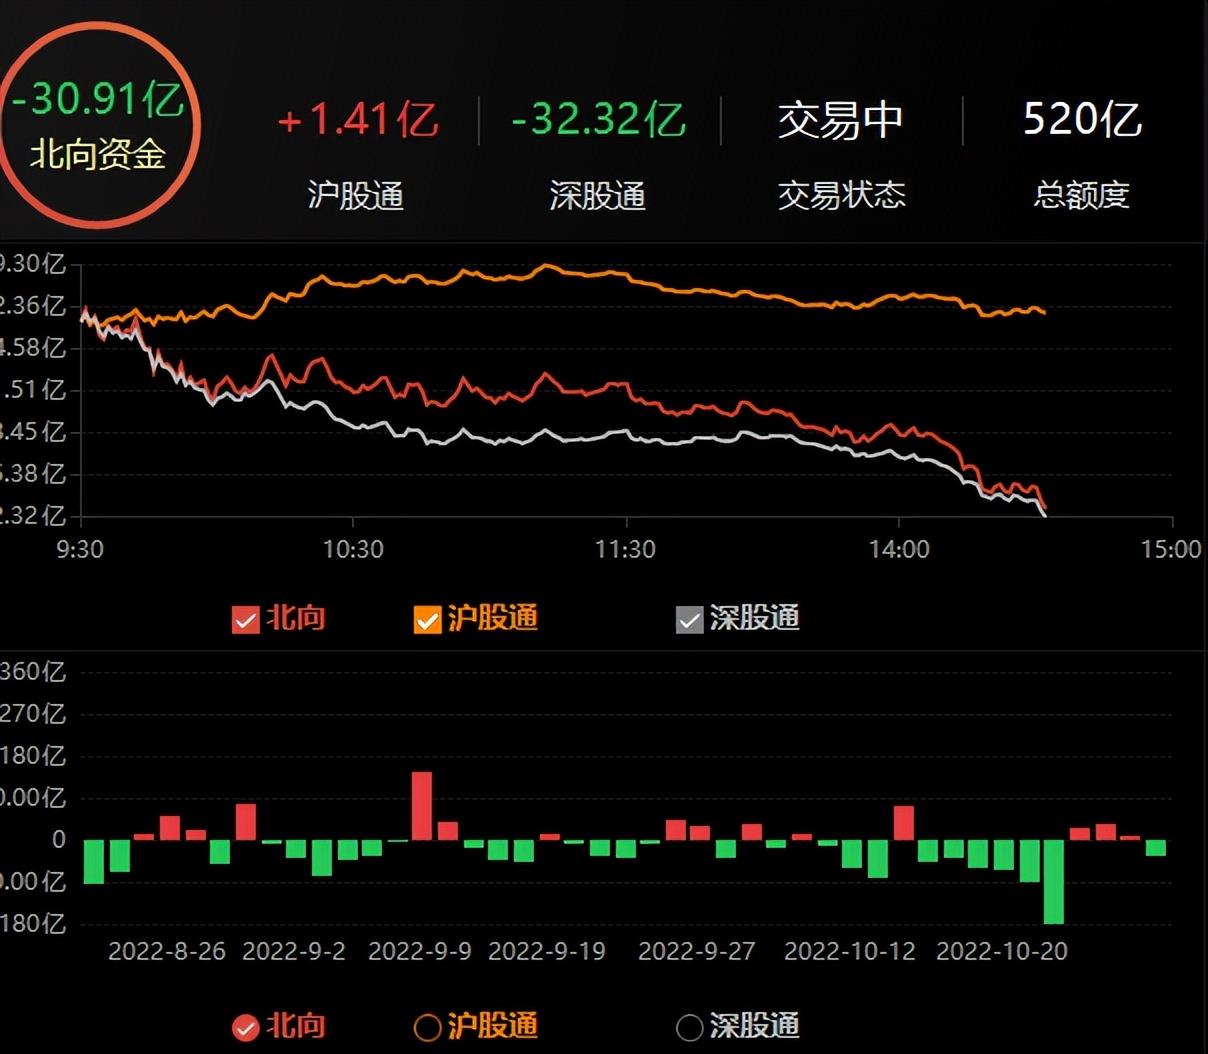The height and width of the screenshot is (1054, 1208).
Task: Select the 深股通 -32.32亿 net outflow value
Action: coord(598,121)
